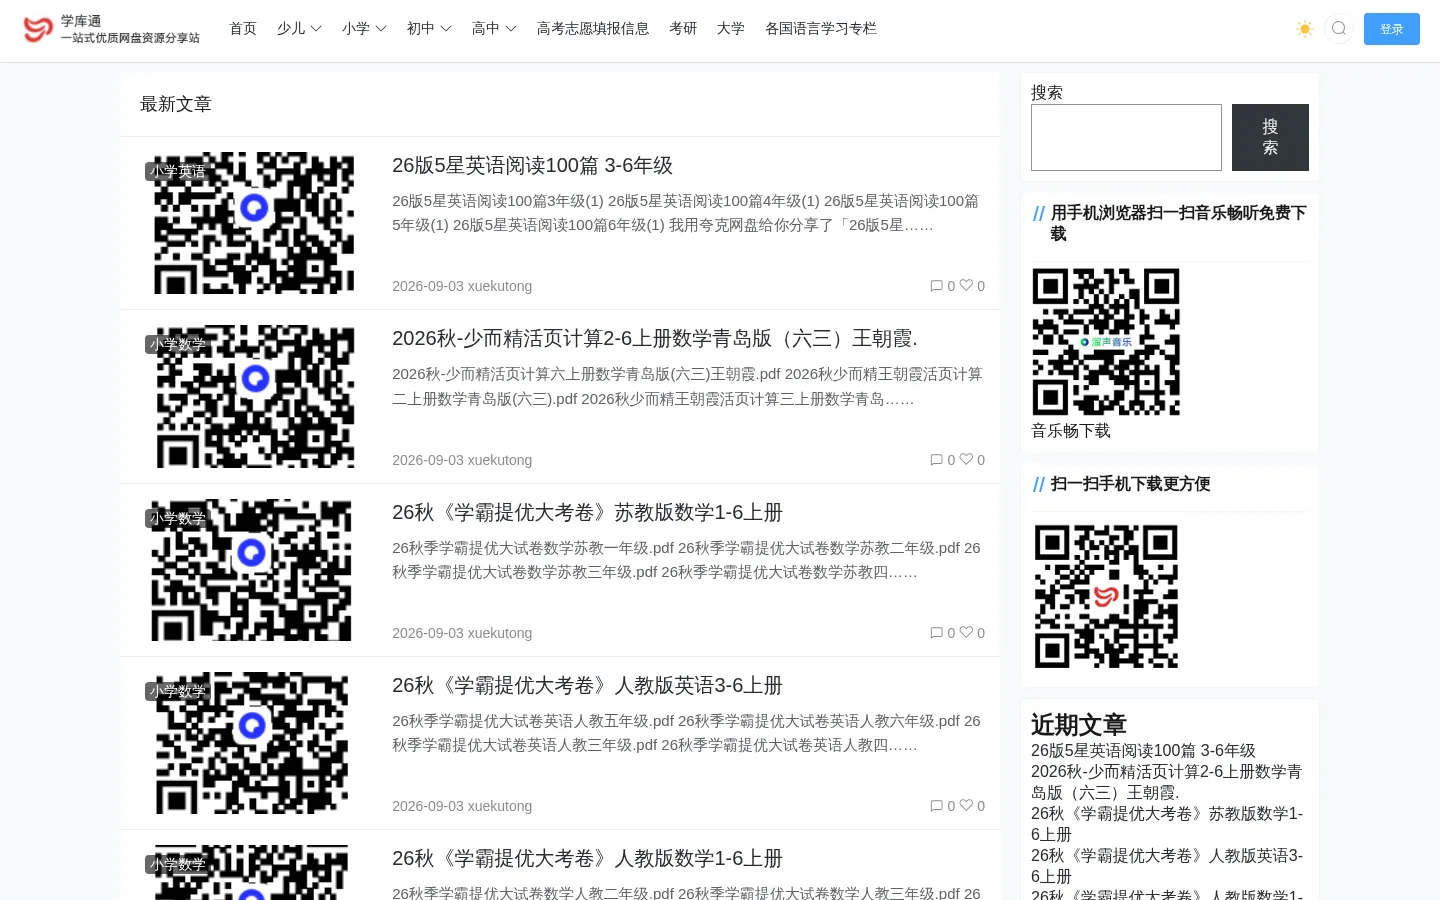Open the 考研 menu item
Image resolution: width=1440 pixels, height=900 pixels.
pos(683,29)
